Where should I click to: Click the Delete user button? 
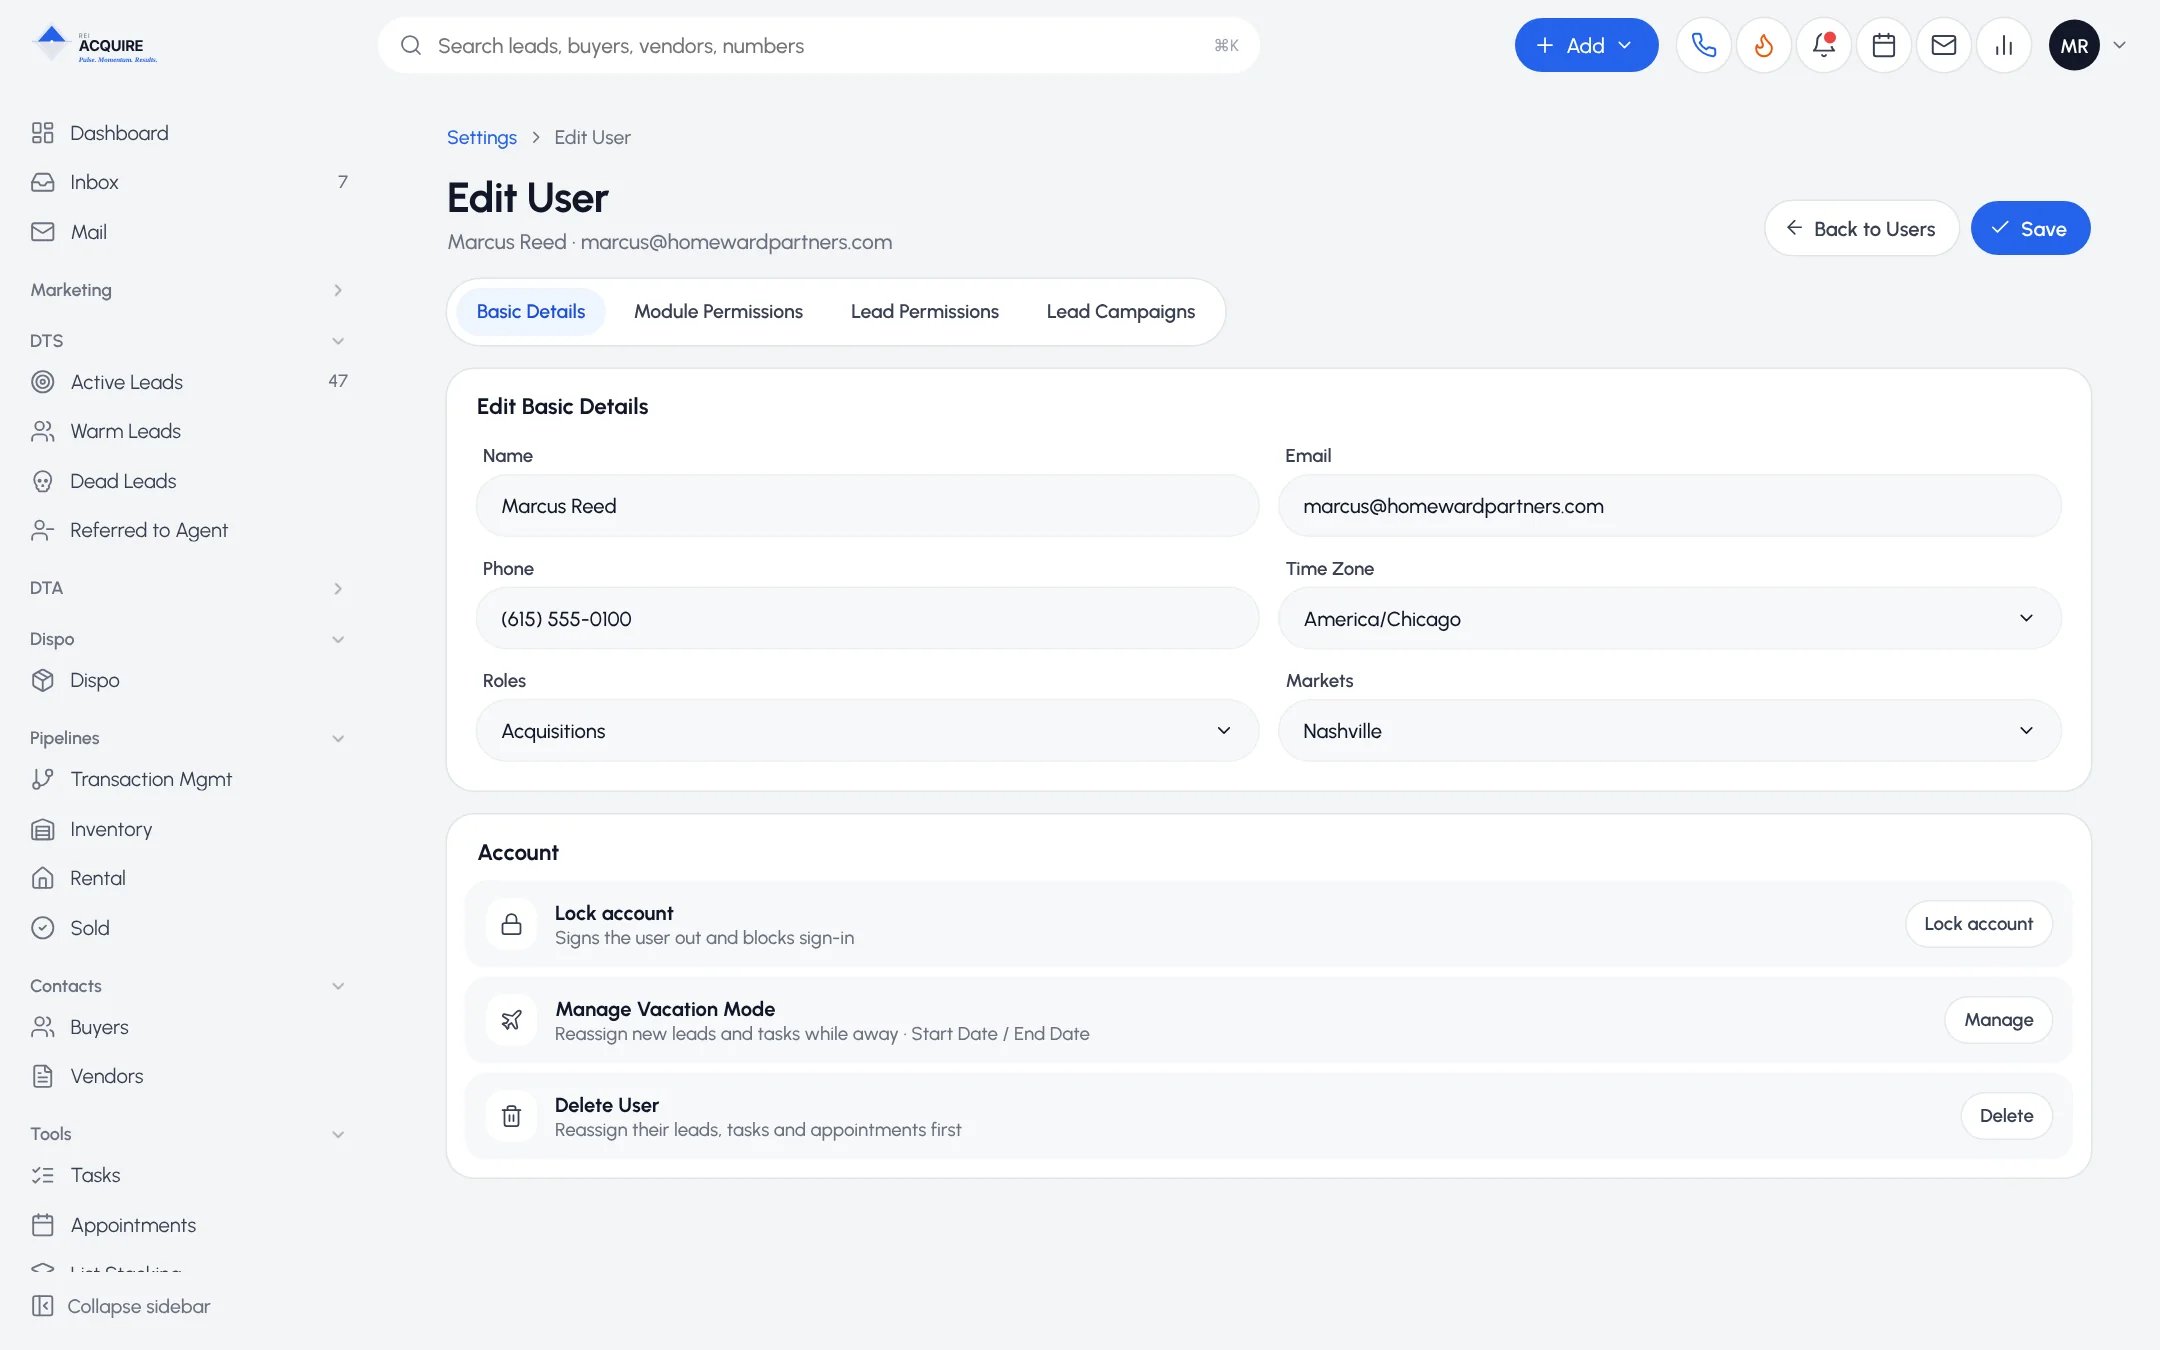click(x=2006, y=1116)
